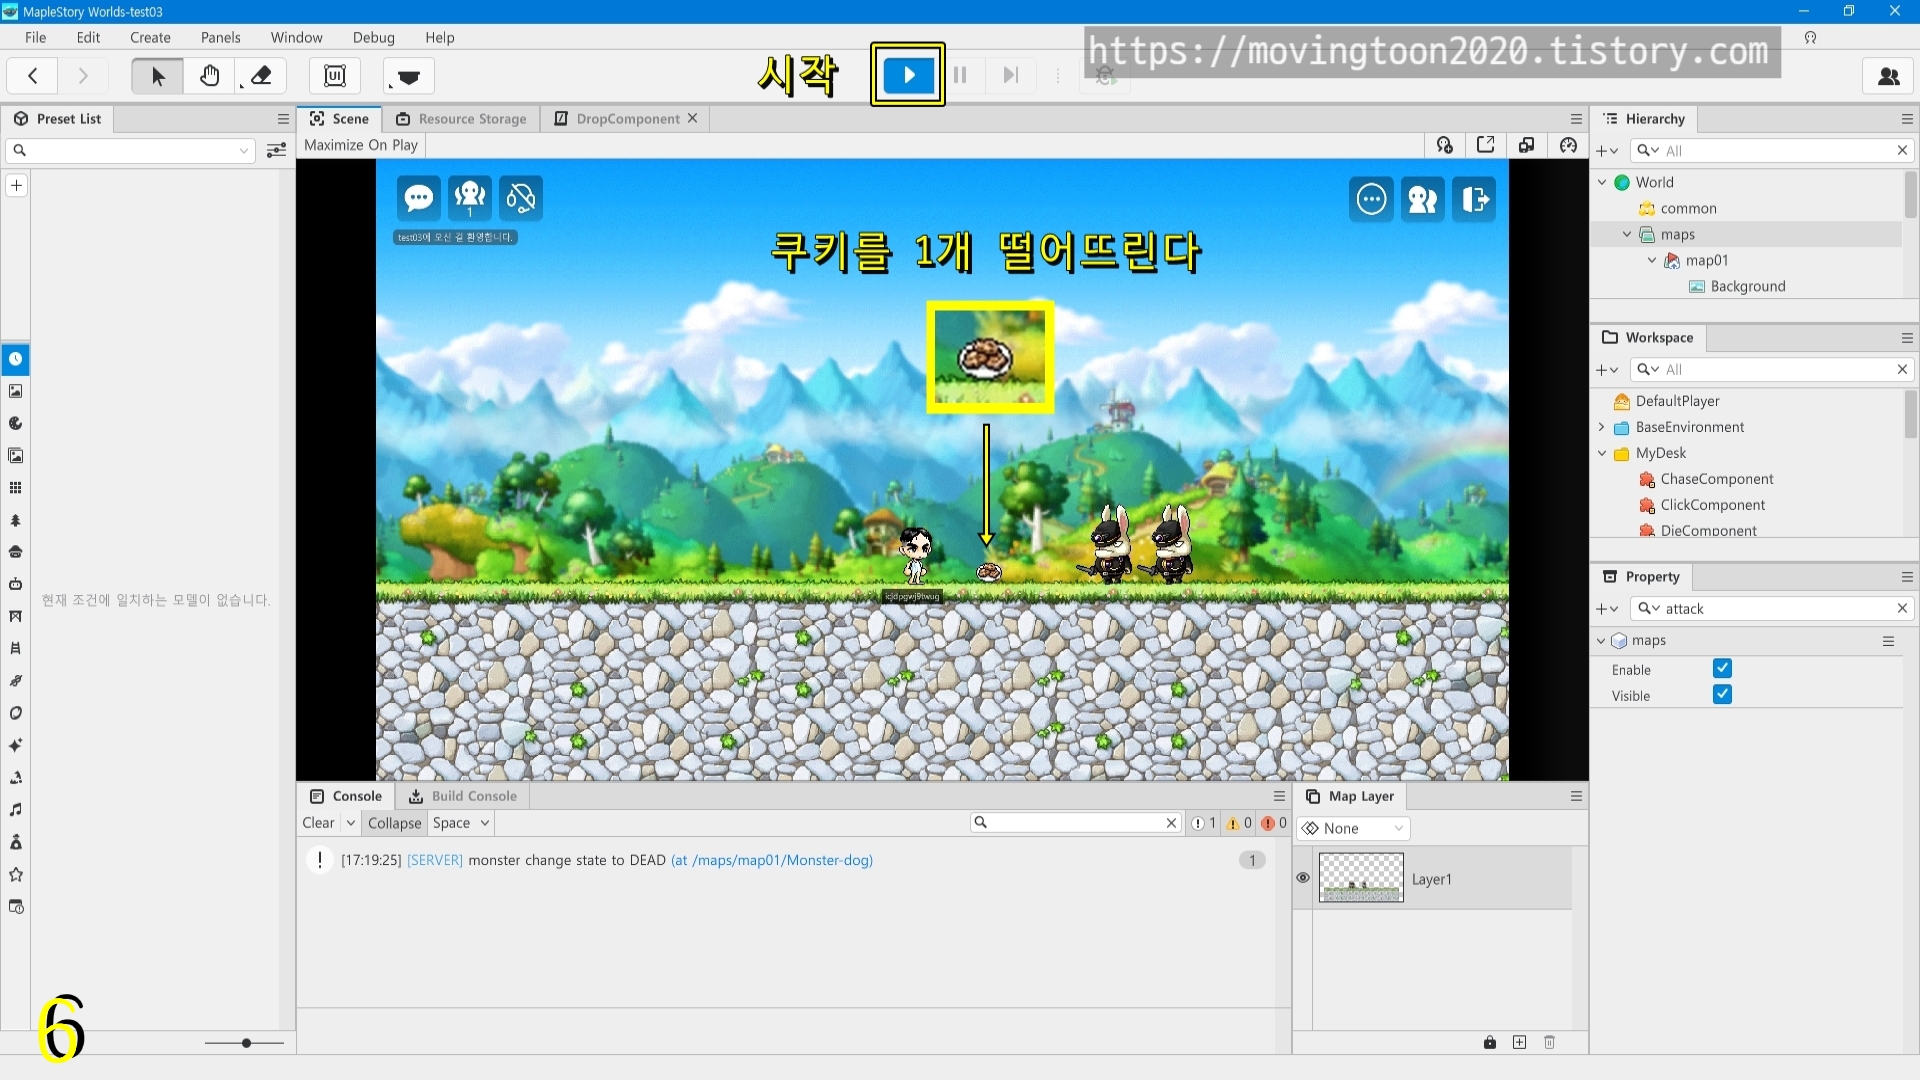
Task: Open the Space dropdown in Console
Action: pos(461,823)
